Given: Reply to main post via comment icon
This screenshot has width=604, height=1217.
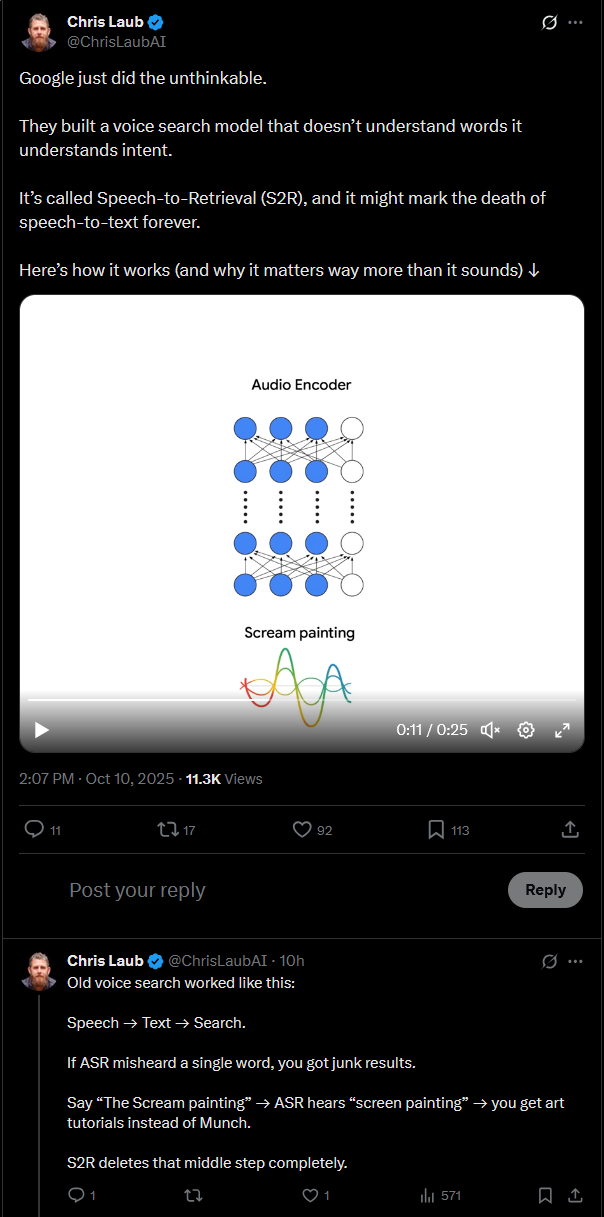Looking at the screenshot, I should 34,829.
